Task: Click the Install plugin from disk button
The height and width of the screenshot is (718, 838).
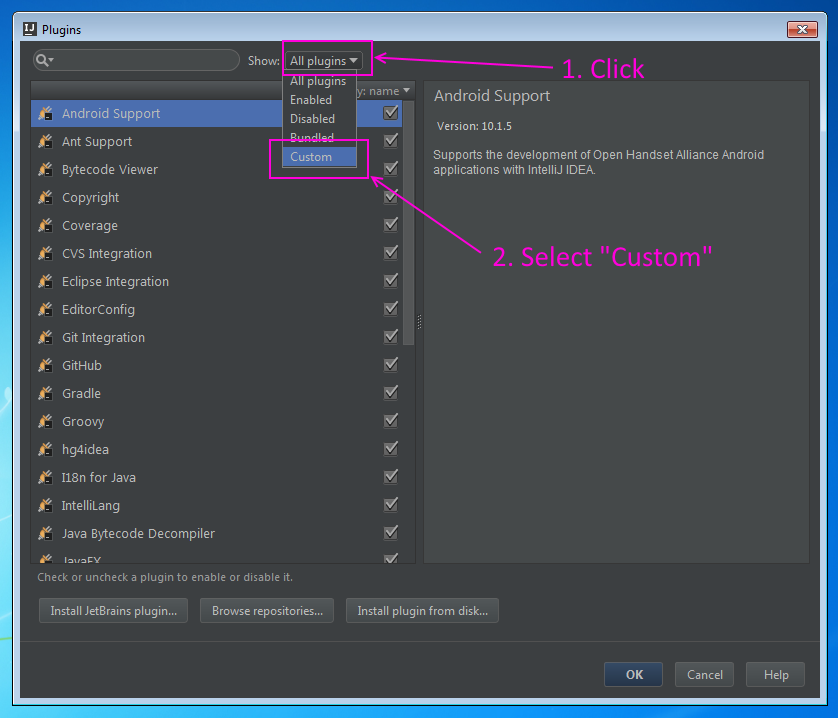Action: coord(422,610)
